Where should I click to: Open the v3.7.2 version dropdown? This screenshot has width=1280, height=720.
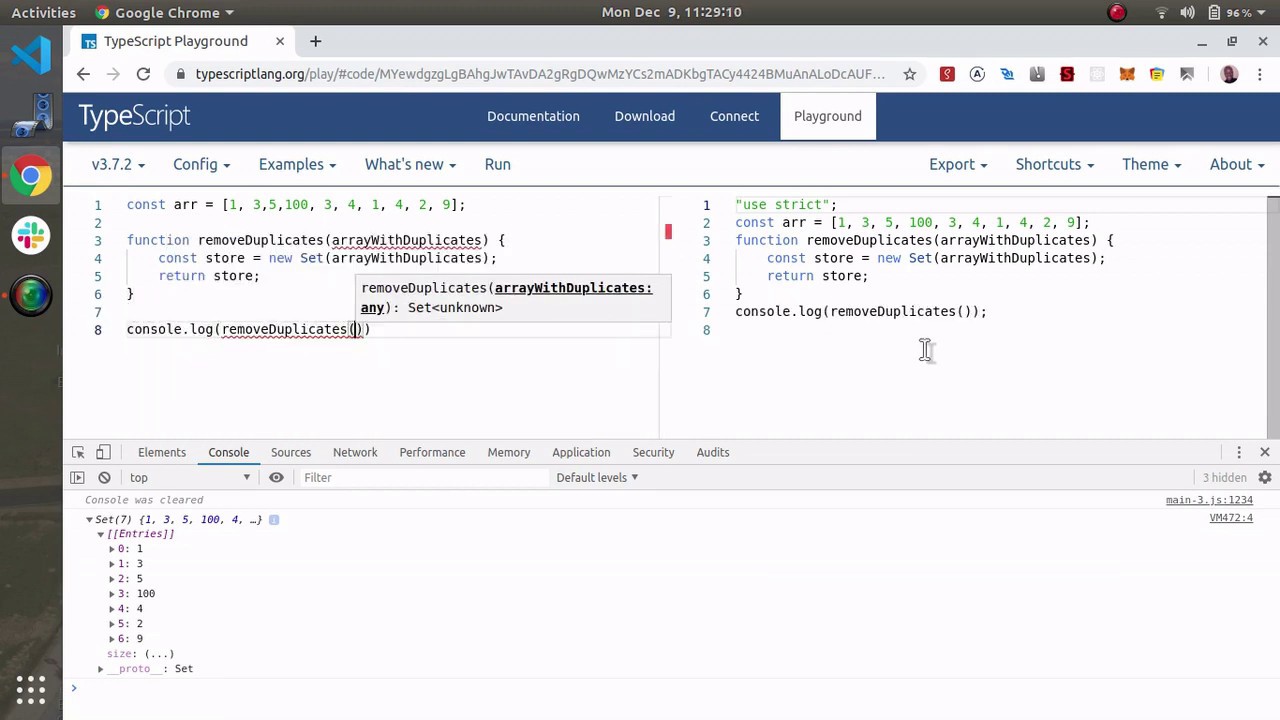118,164
